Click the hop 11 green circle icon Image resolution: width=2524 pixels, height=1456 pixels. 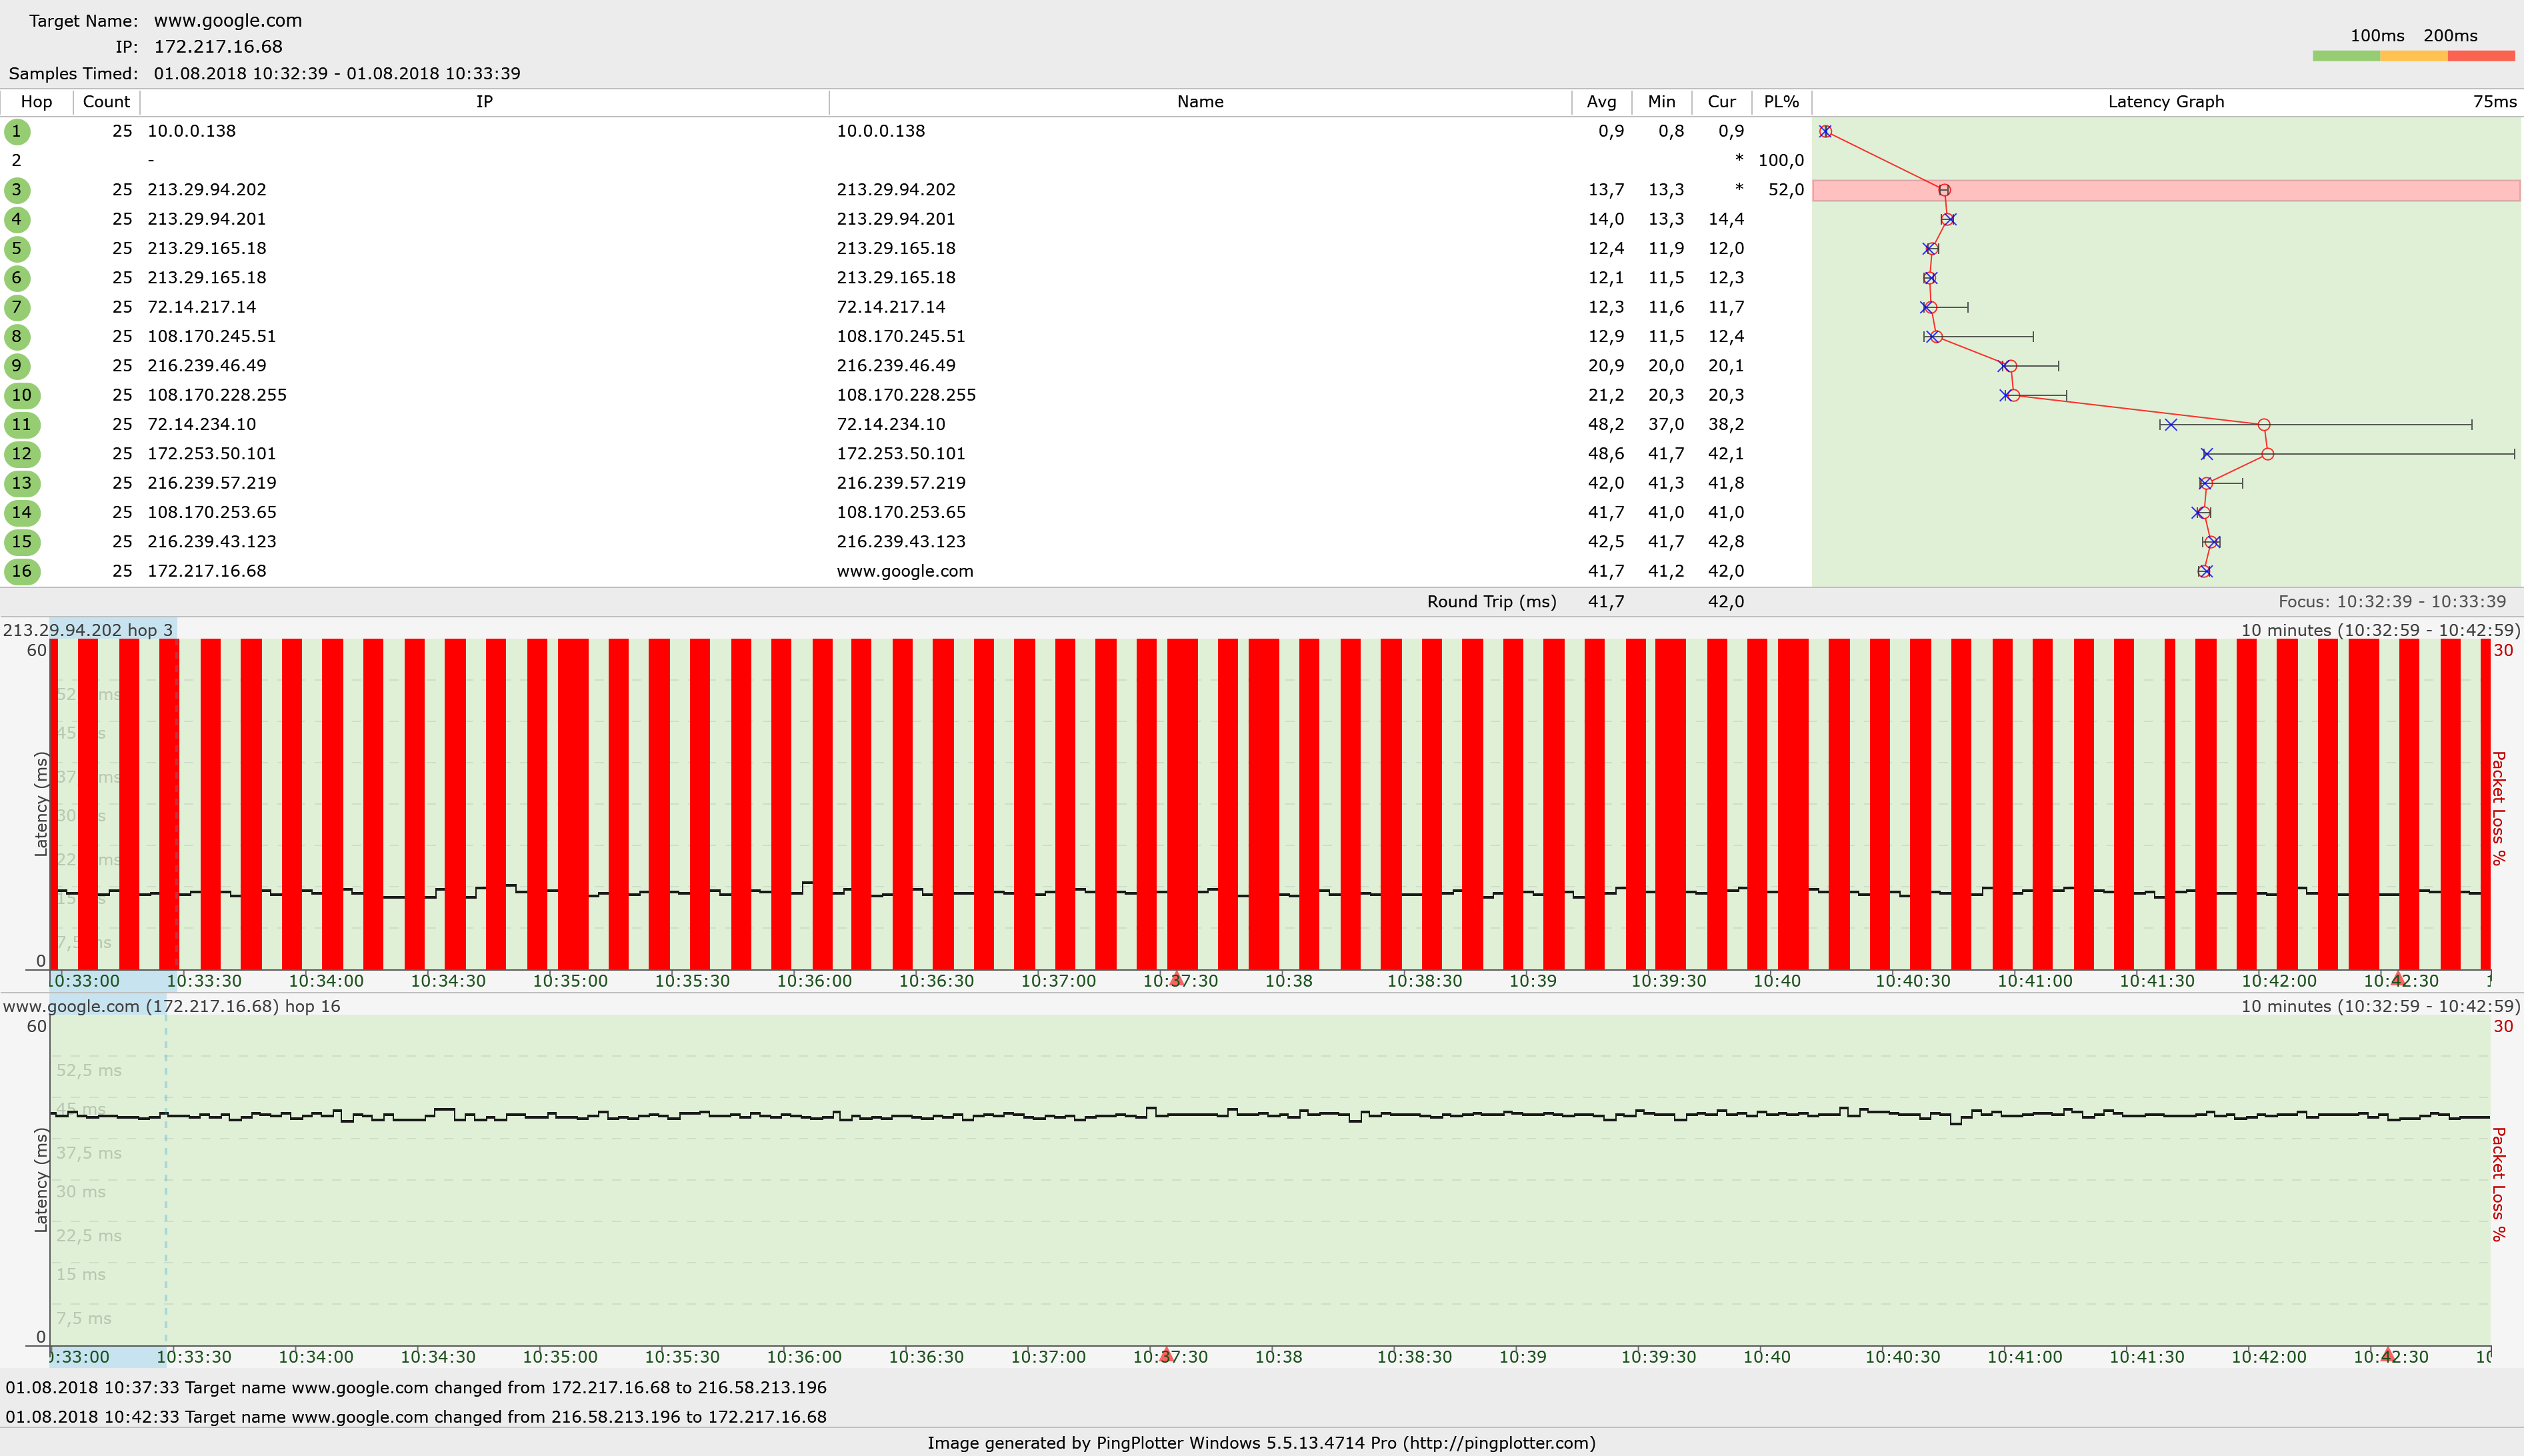(x=21, y=425)
